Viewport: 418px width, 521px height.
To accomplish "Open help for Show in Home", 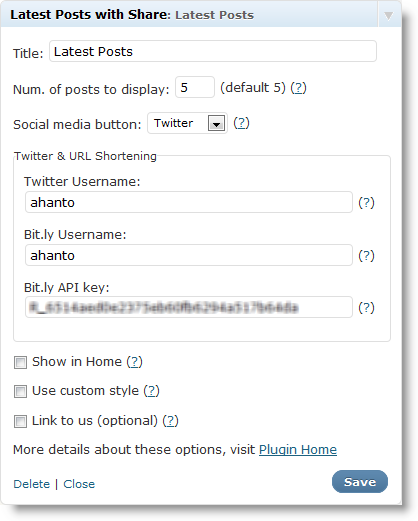I will [135, 362].
